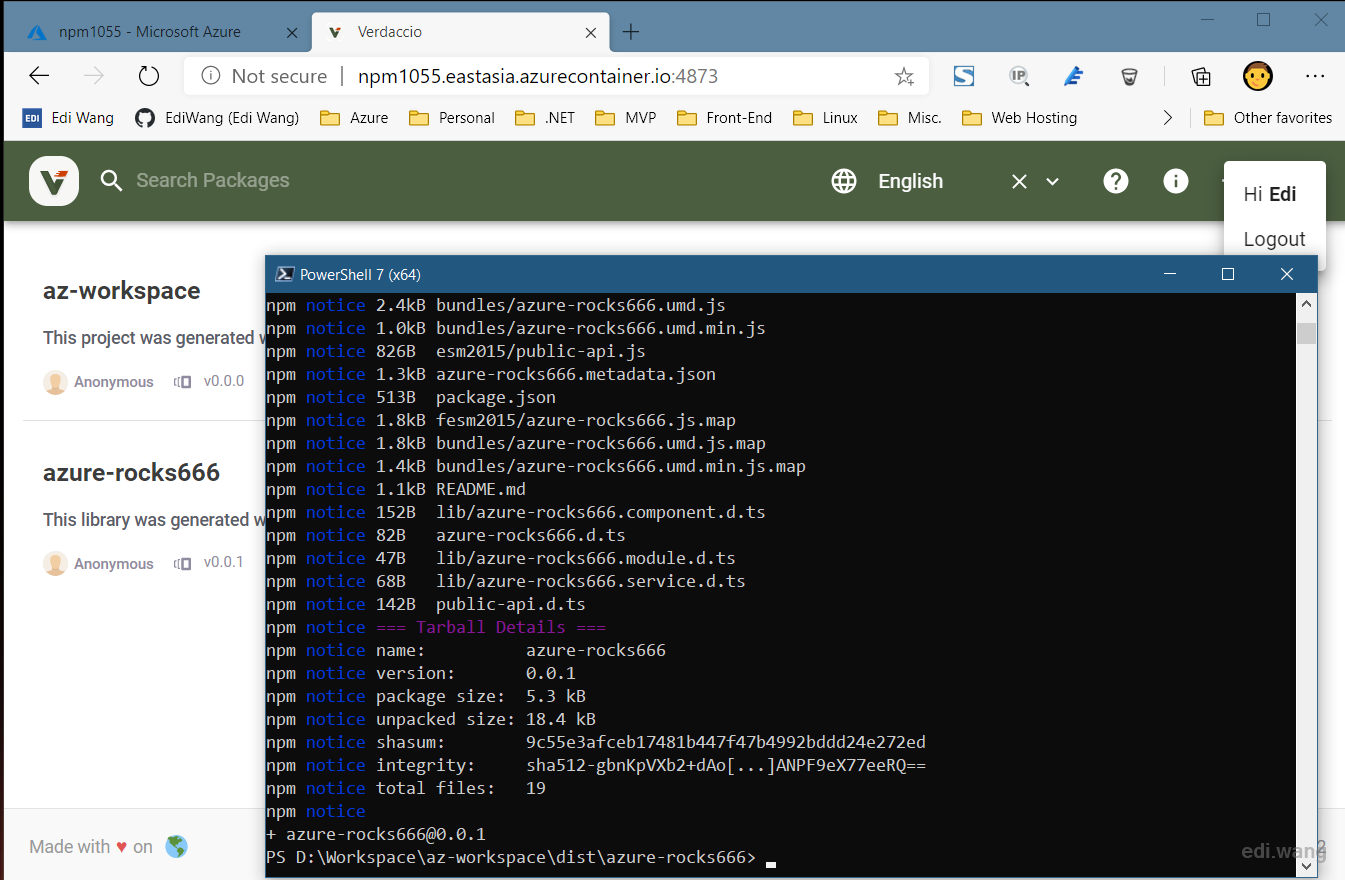Click the PowerShell prompt path line
This screenshot has height=880, width=1345.
coord(510,858)
